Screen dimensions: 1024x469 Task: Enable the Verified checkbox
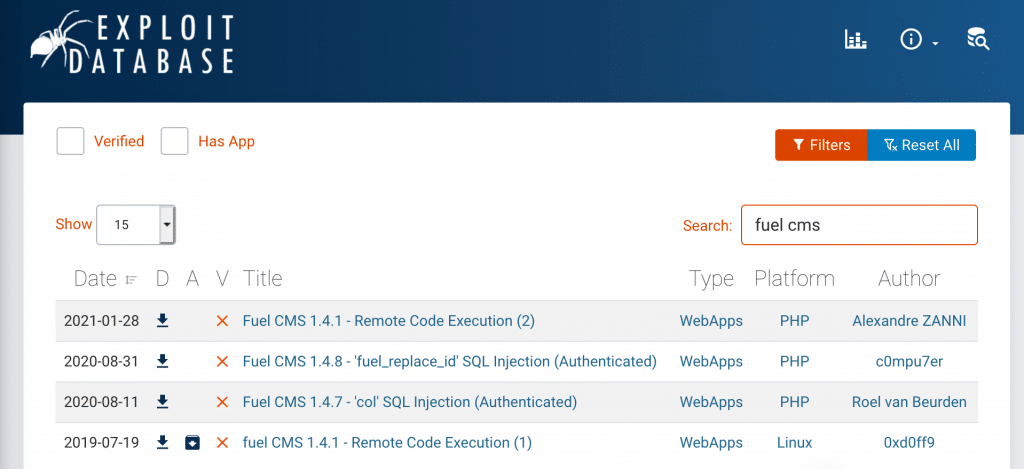[71, 141]
